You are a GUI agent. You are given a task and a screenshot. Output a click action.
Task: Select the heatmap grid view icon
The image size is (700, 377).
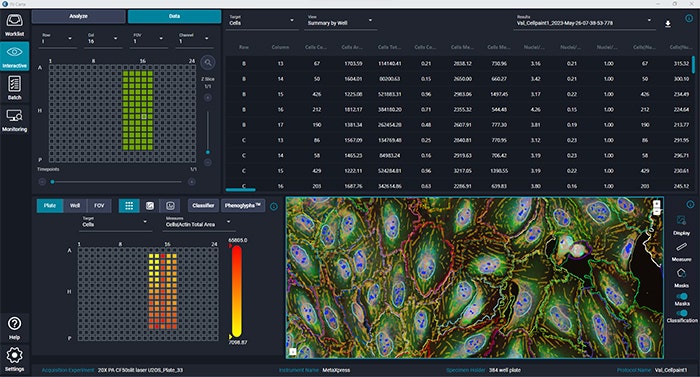[129, 205]
